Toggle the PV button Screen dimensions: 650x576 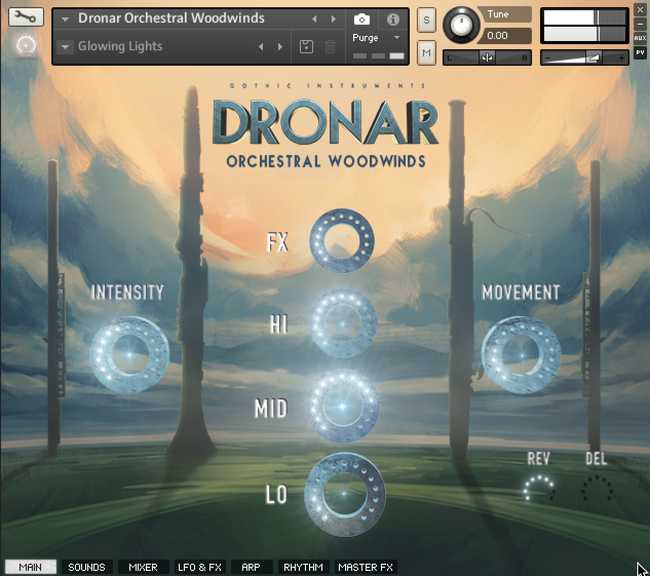click(640, 53)
